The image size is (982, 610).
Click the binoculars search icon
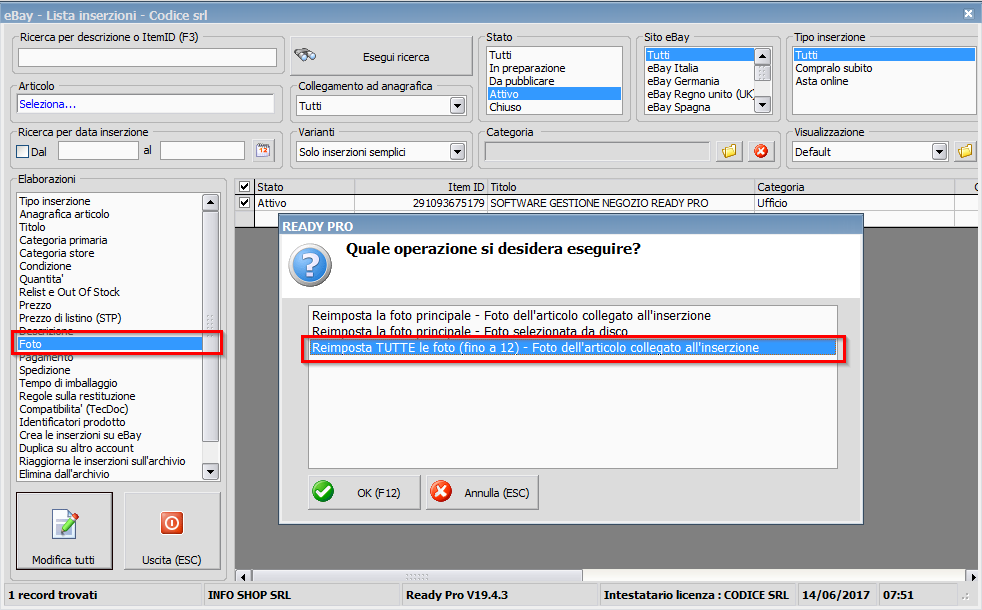305,56
